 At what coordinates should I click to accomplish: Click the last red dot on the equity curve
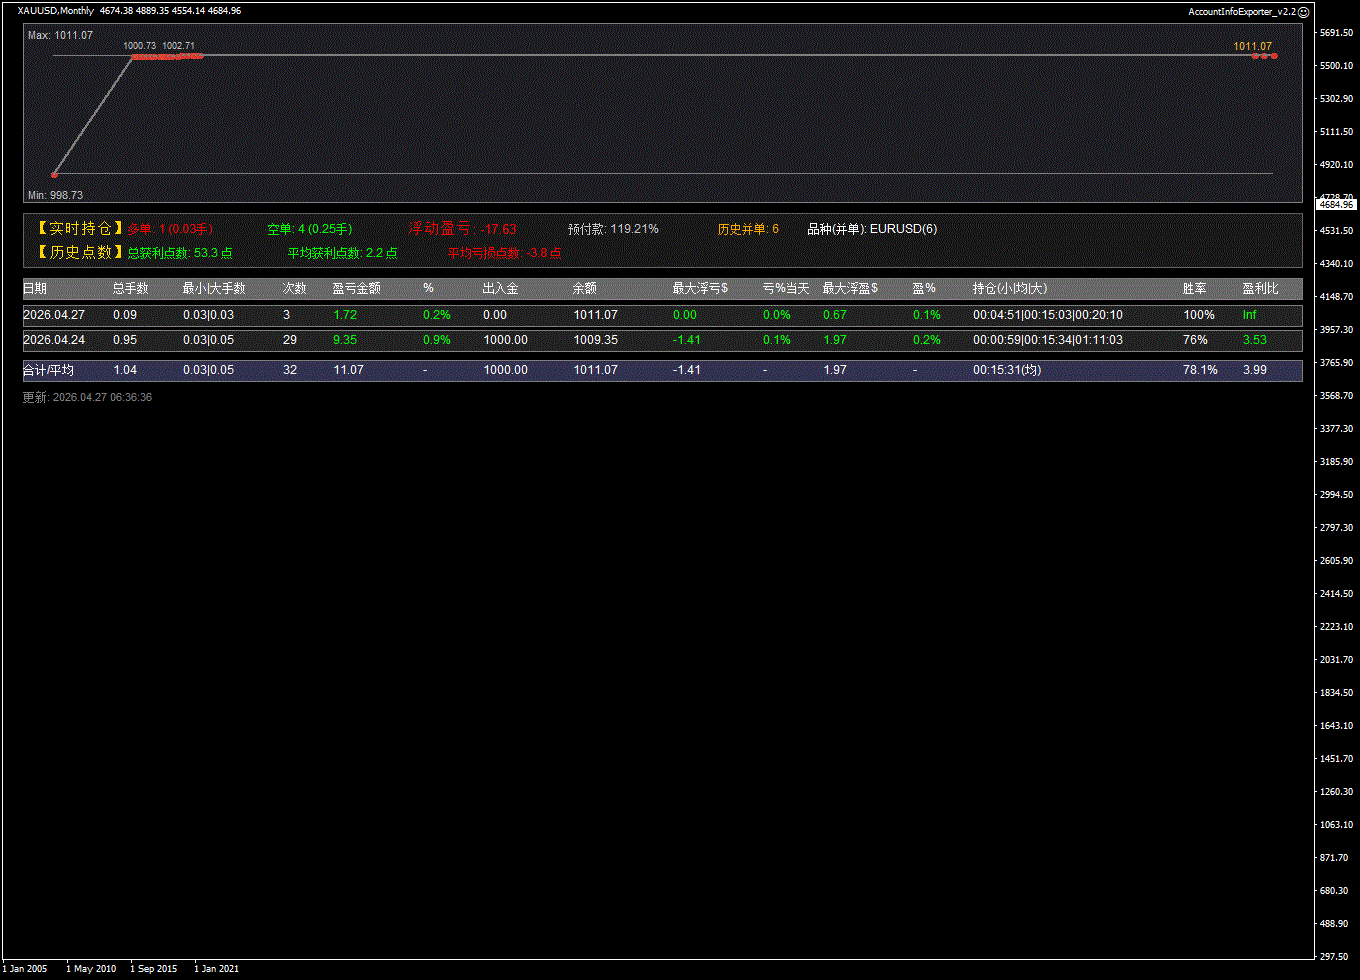tap(1274, 56)
